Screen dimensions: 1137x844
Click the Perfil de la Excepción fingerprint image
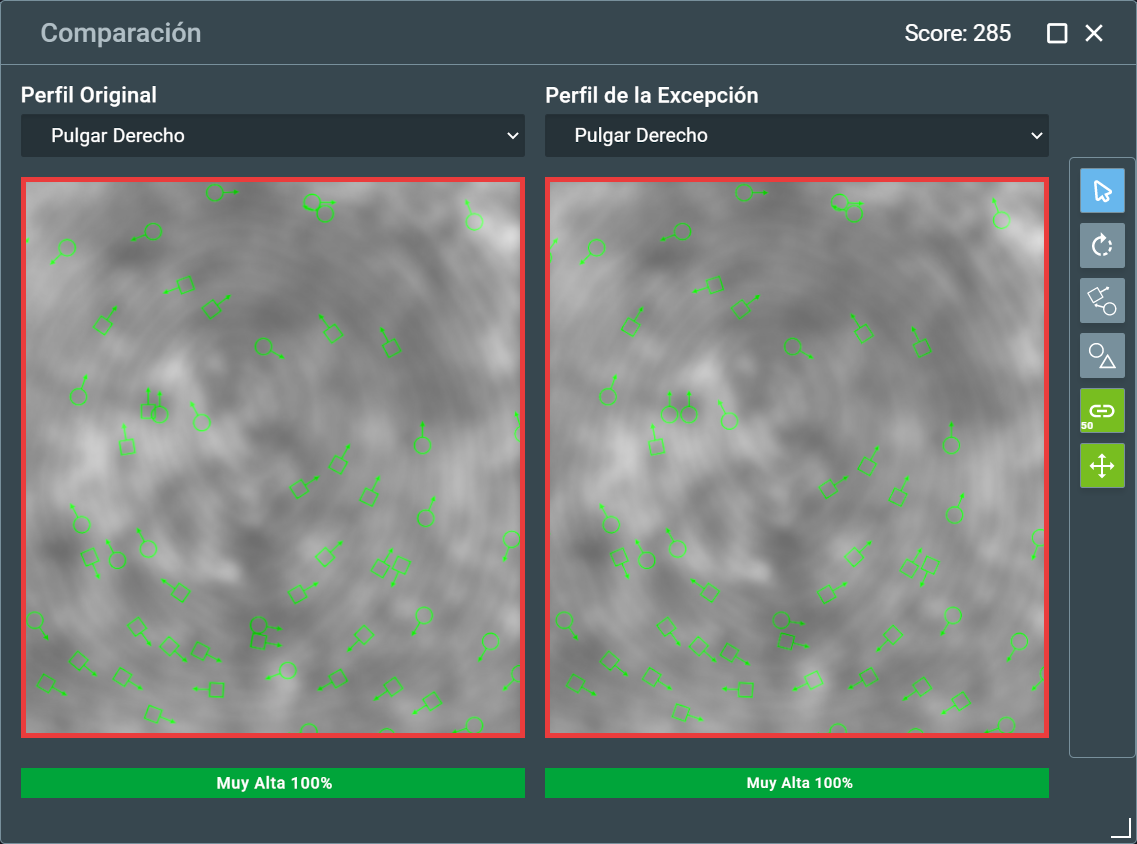[796, 458]
